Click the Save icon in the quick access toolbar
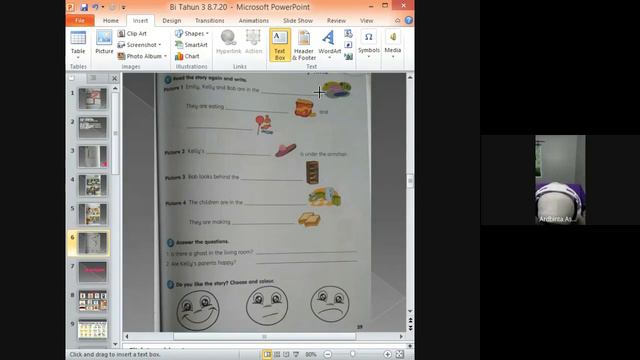Screen dimensions: 640x360 84,7
